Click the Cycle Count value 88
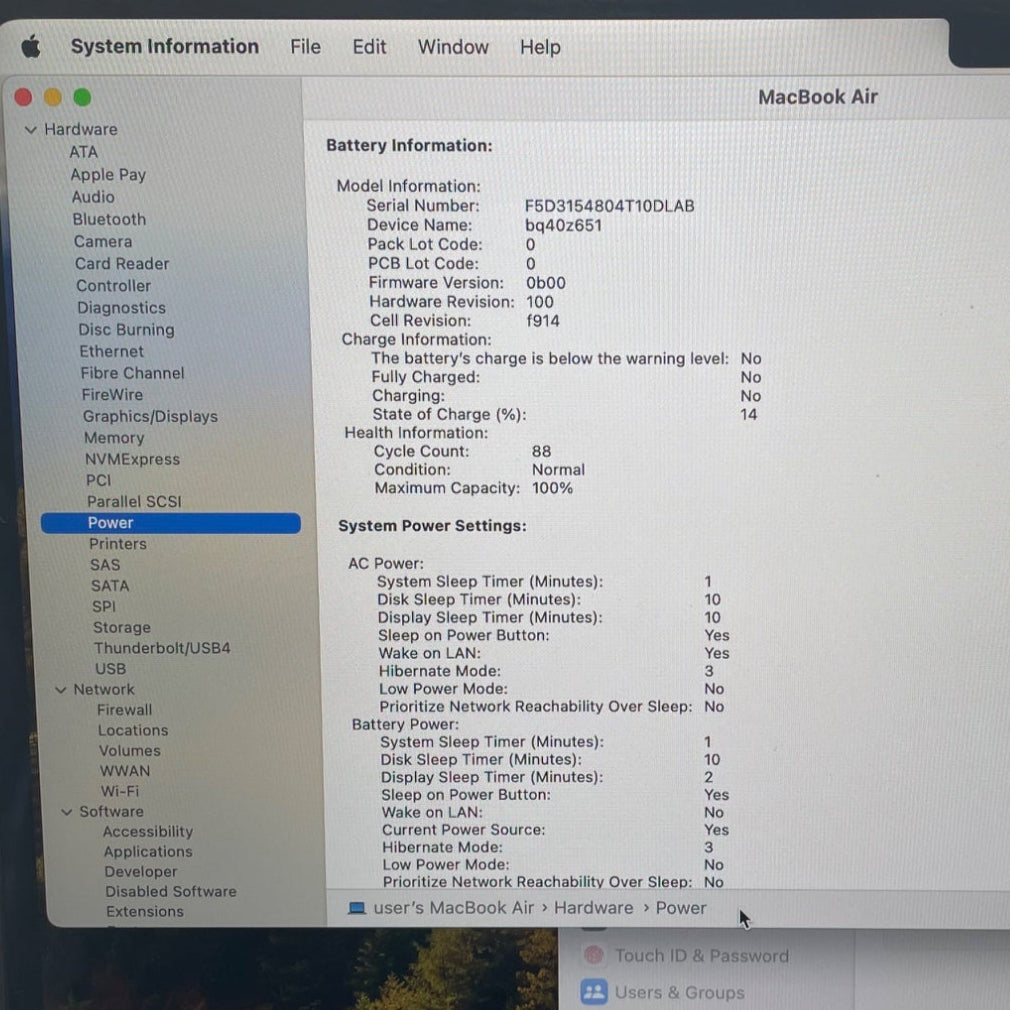1010x1010 pixels. pyautogui.click(x=541, y=452)
